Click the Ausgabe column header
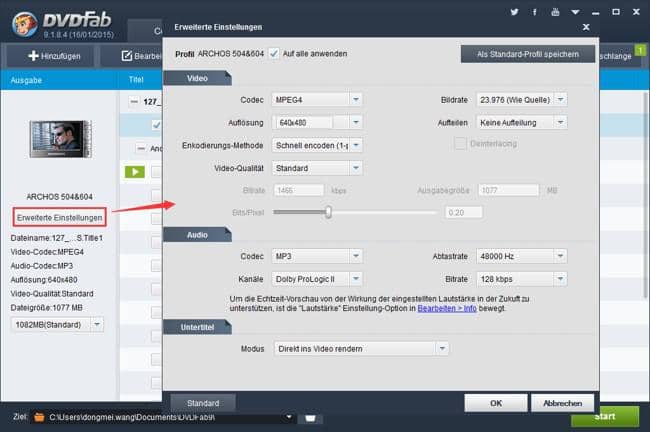Screen dimensions: 650x432 pyautogui.click(x=26, y=80)
